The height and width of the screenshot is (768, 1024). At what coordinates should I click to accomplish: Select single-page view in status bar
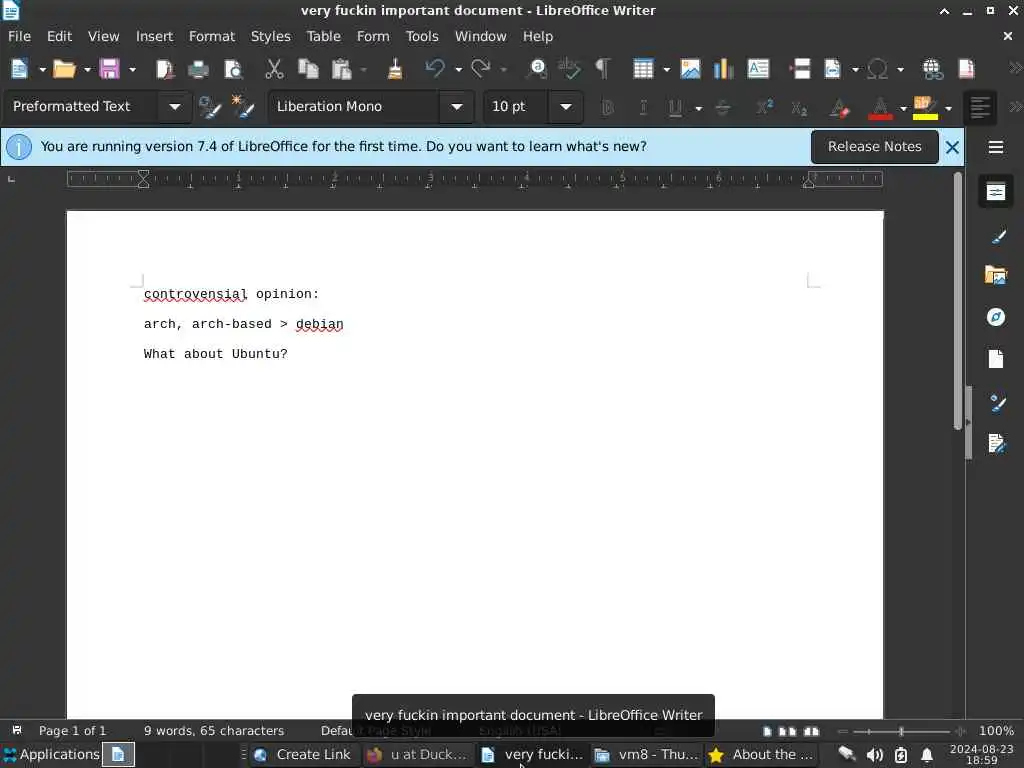tap(767, 731)
